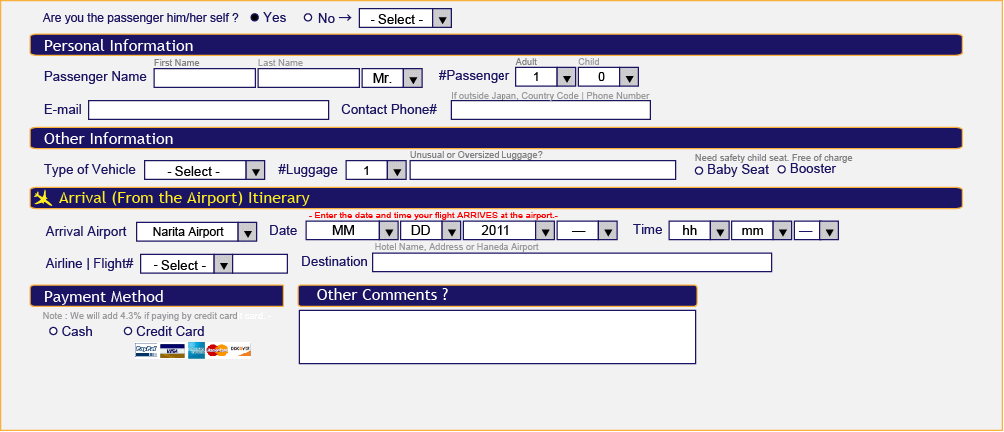This screenshot has height=432, width=1004.
Task: Click the MasterCard logo
Action: pos(218,350)
